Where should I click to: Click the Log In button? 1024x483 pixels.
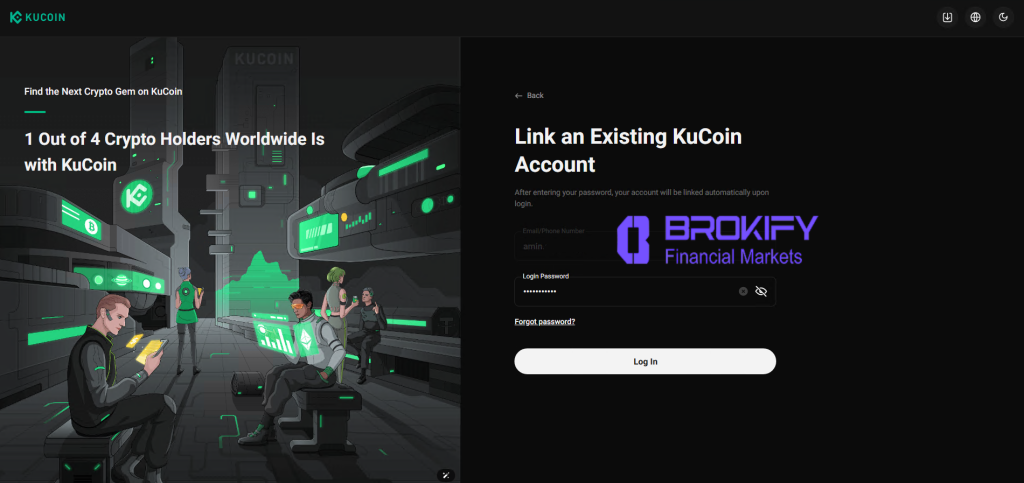pos(645,361)
